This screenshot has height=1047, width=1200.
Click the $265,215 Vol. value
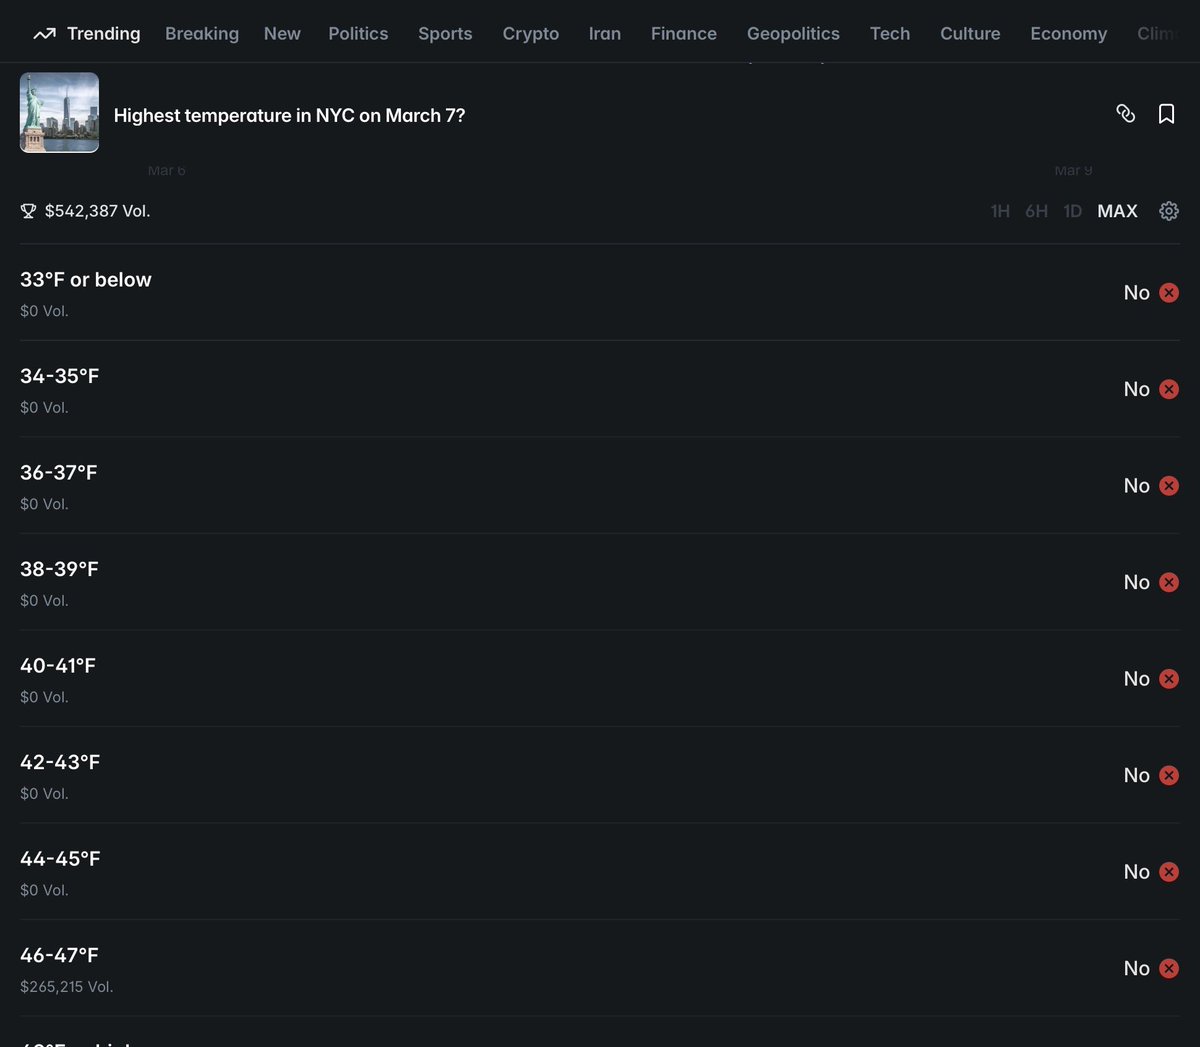coord(67,987)
